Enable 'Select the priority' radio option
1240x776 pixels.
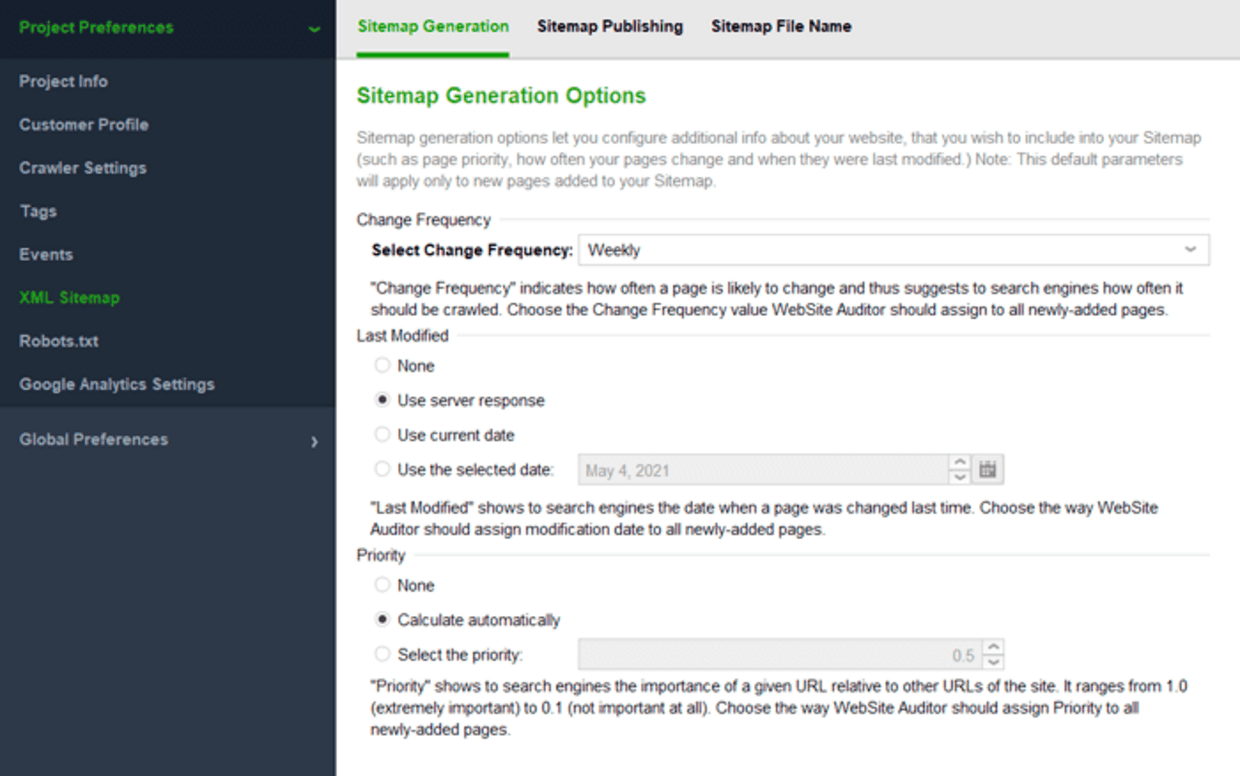pos(382,655)
